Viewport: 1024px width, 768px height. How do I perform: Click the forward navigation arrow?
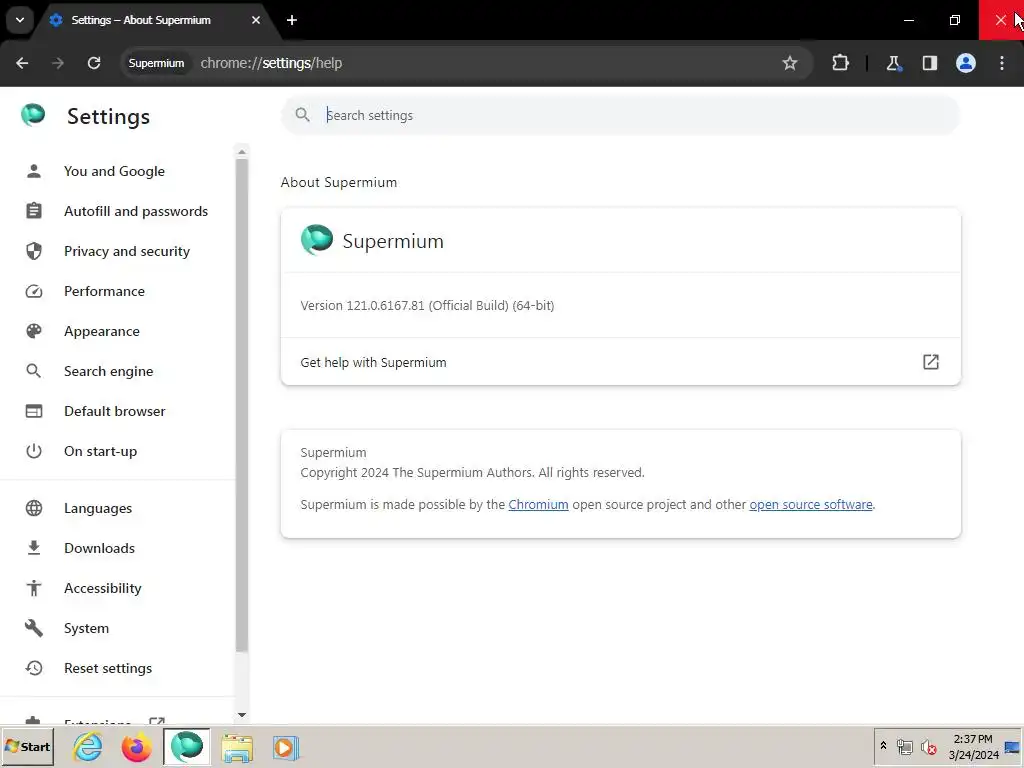pos(58,63)
